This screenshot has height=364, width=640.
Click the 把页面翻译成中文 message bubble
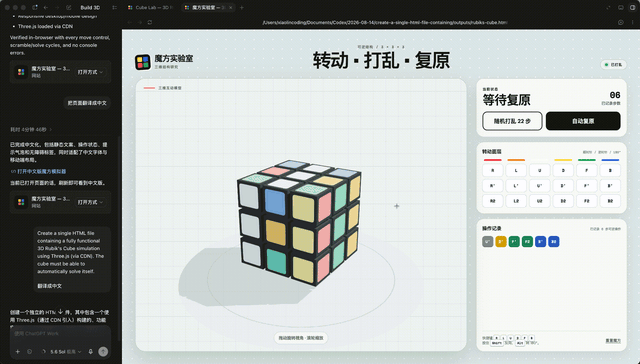[87, 103]
